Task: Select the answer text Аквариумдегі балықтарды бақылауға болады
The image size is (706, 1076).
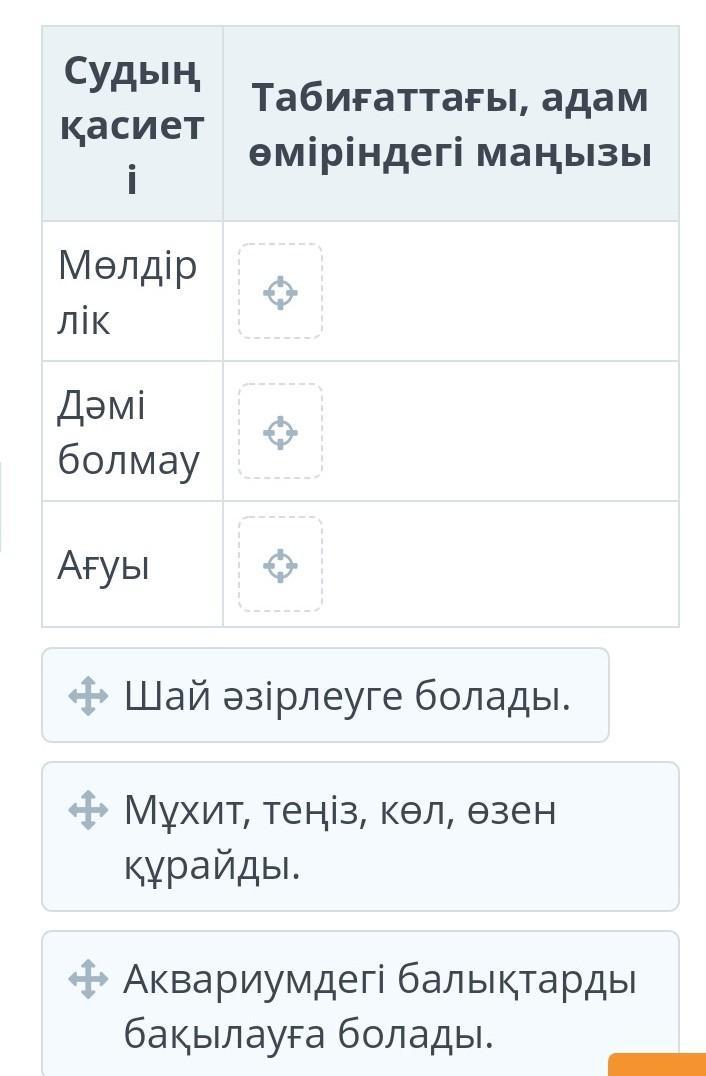Action: coord(380,1006)
